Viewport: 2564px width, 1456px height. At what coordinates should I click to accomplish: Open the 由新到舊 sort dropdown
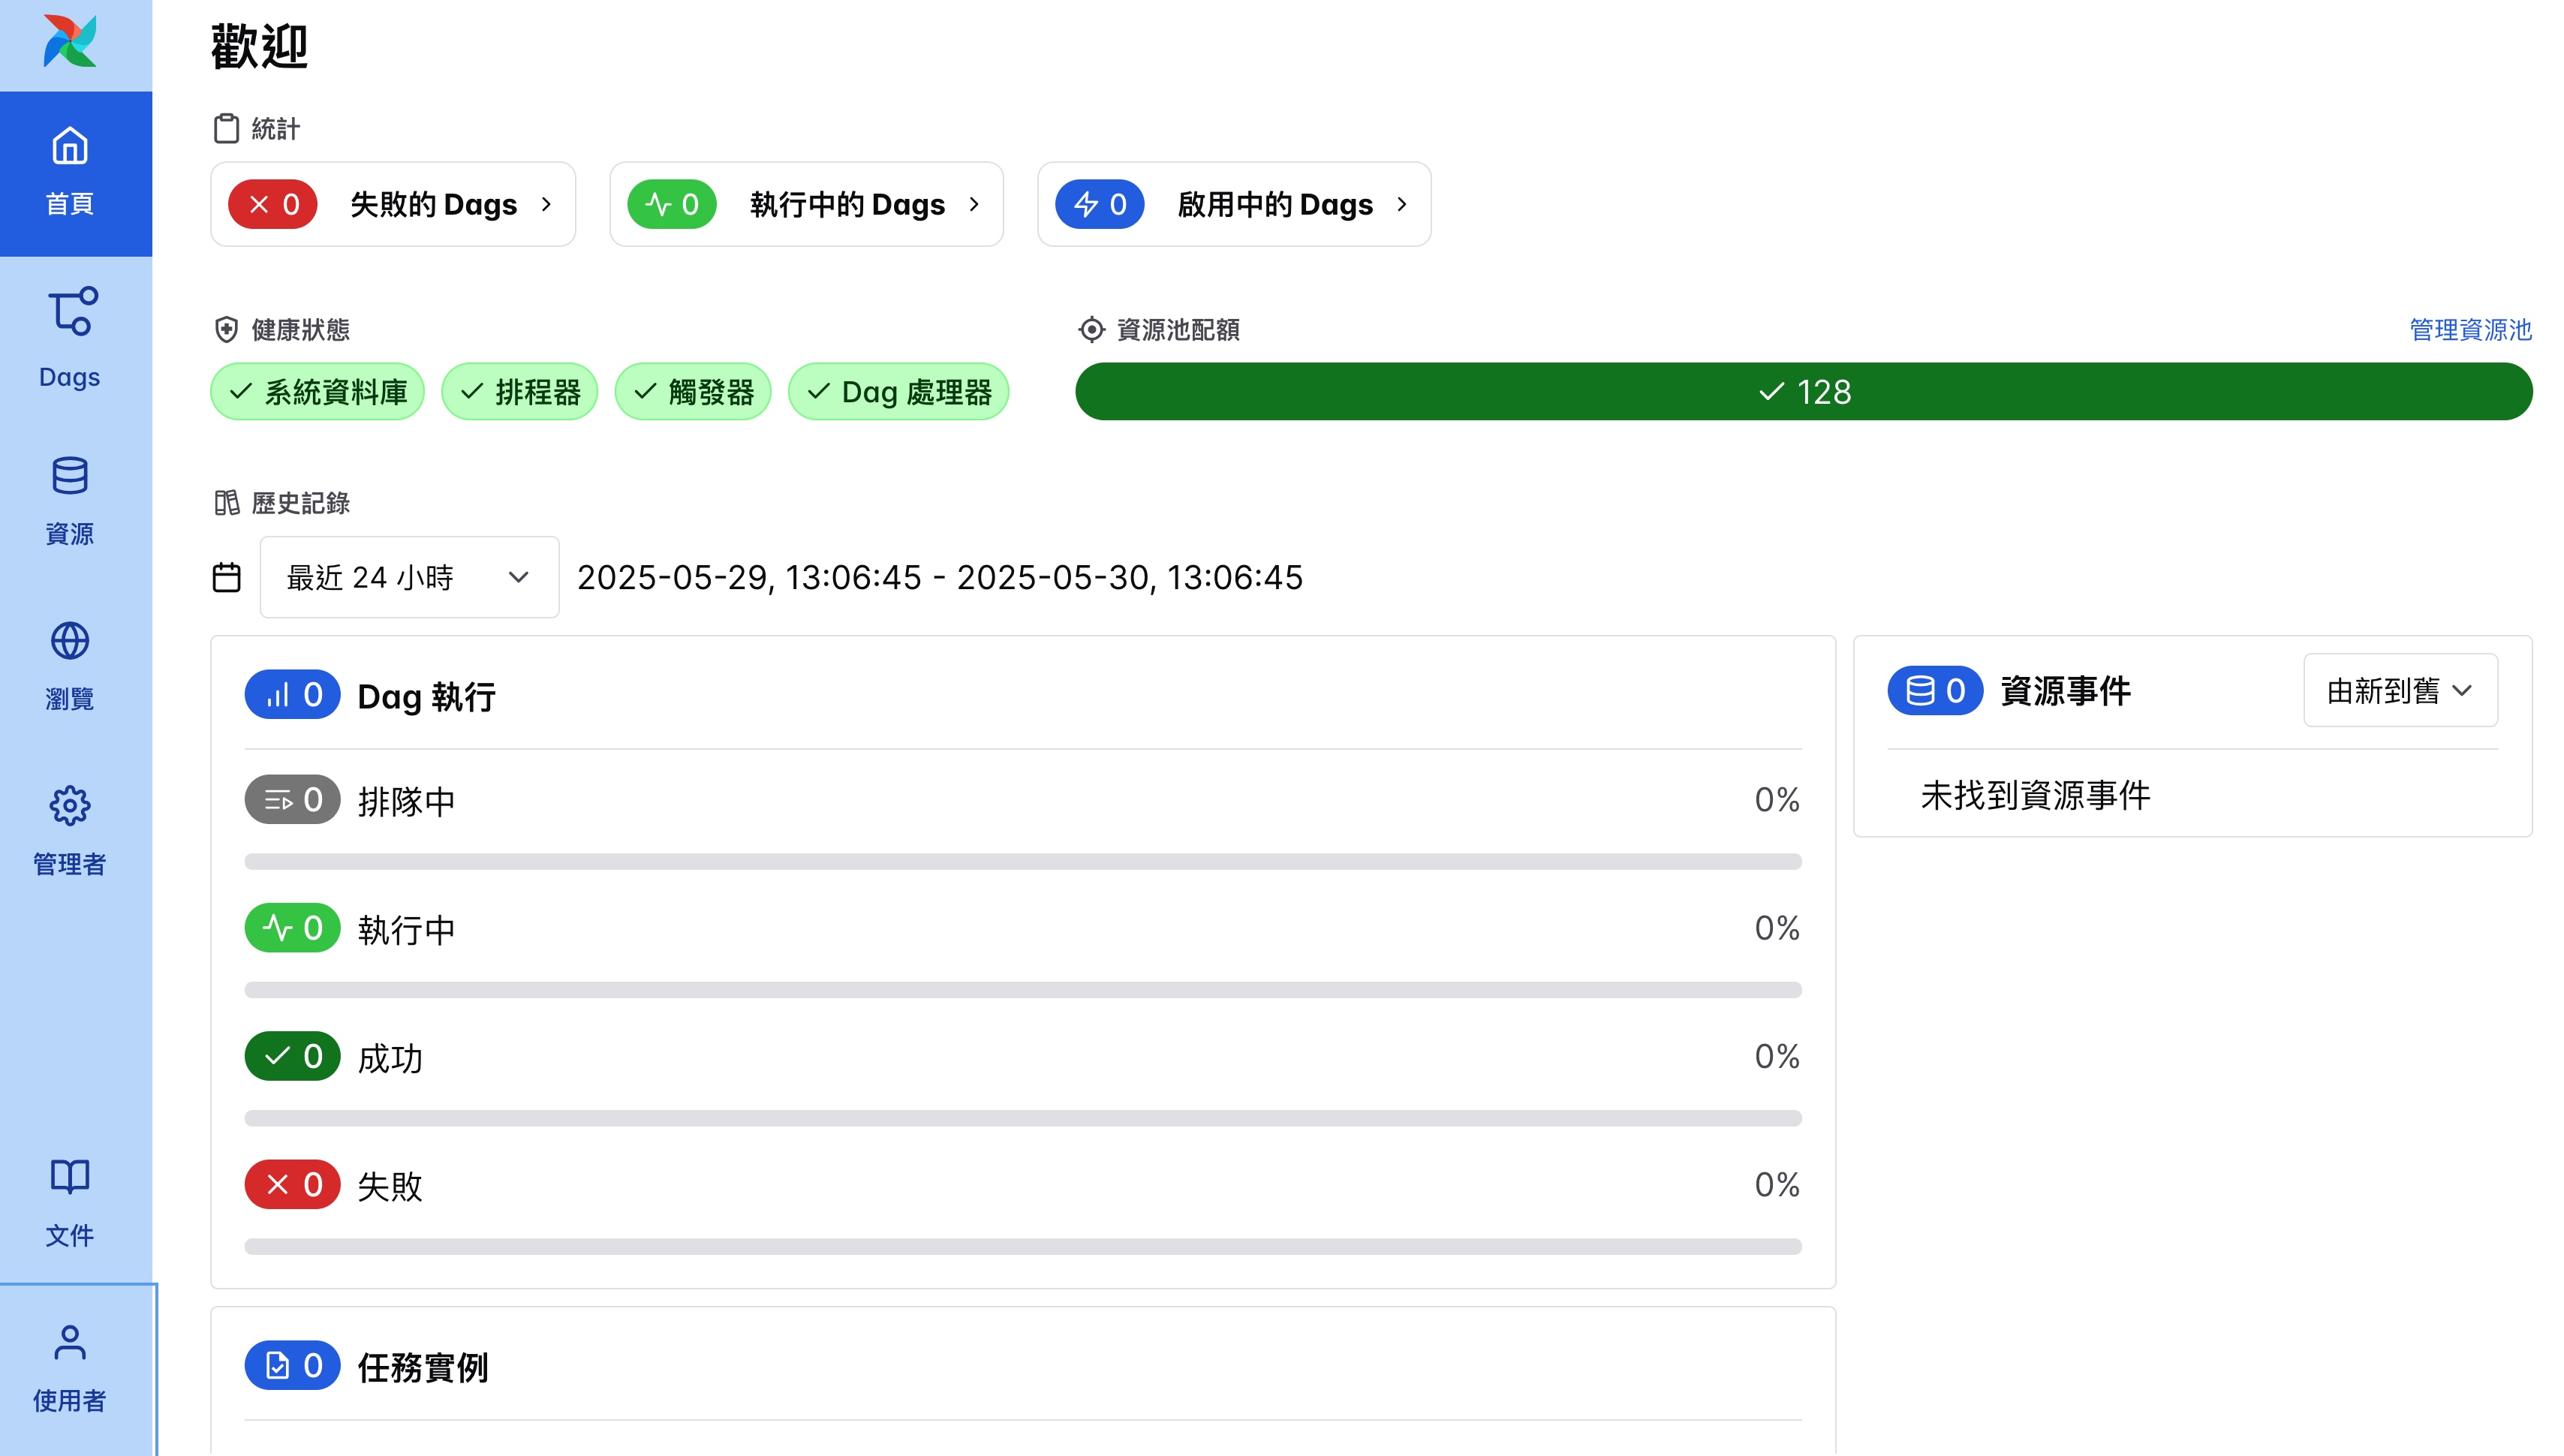[2400, 690]
